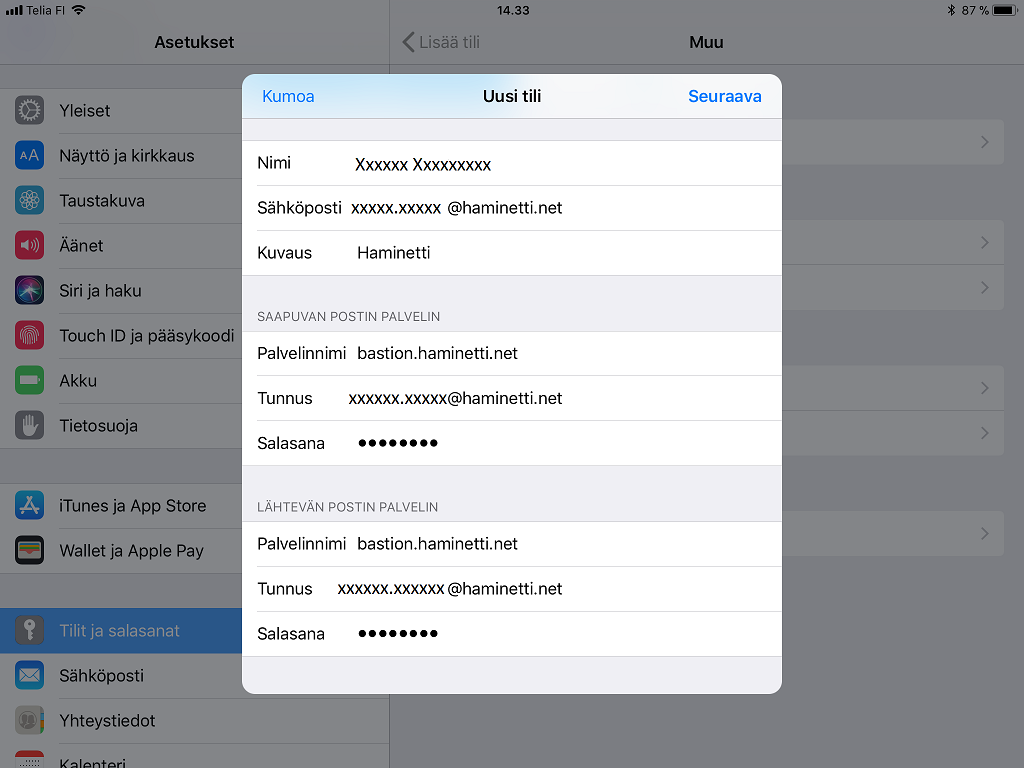The image size is (1024, 768).
Task: Select Siri ja haku settings
Action: pyautogui.click(x=121, y=291)
